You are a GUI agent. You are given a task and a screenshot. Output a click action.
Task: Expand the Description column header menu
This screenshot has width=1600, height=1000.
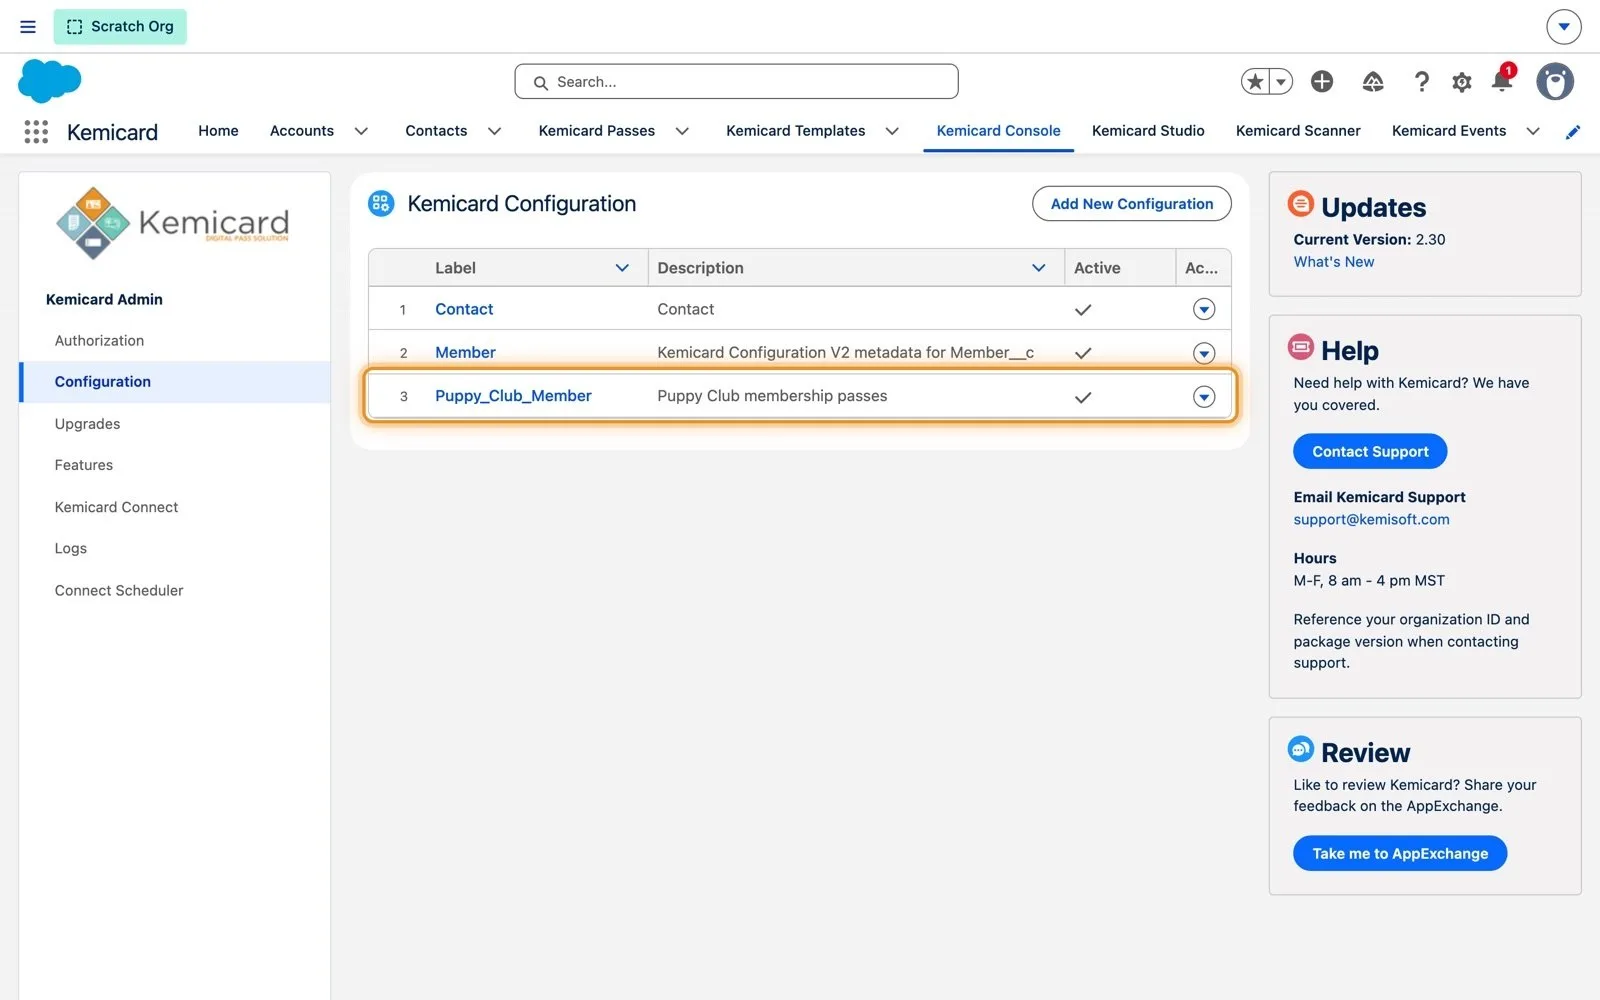coord(1039,268)
